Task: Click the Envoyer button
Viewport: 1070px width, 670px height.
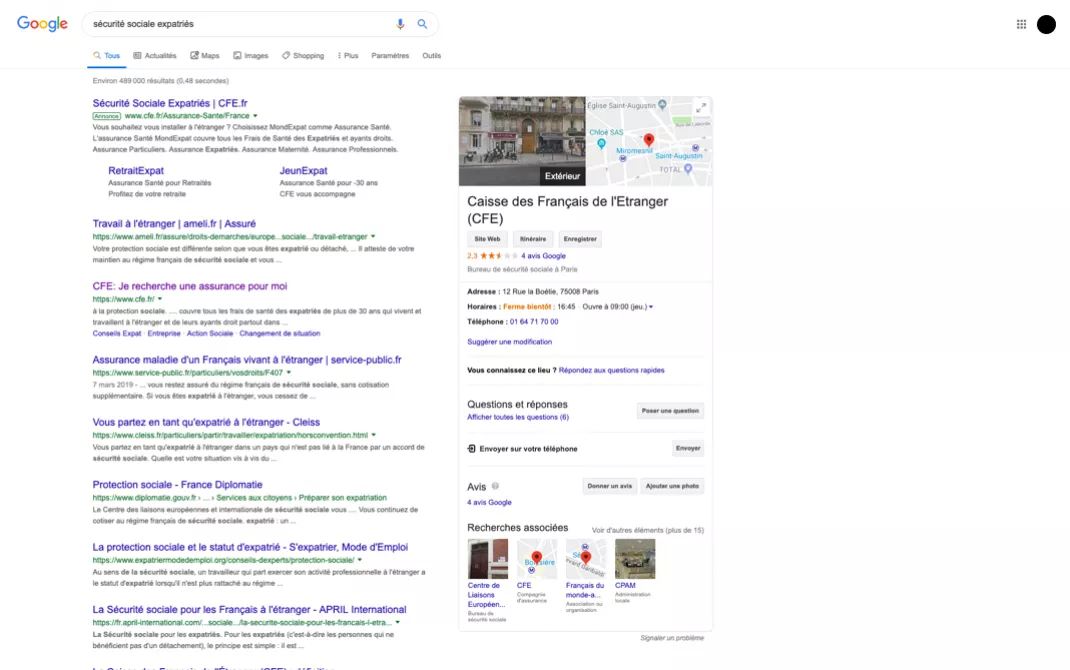Action: point(688,448)
